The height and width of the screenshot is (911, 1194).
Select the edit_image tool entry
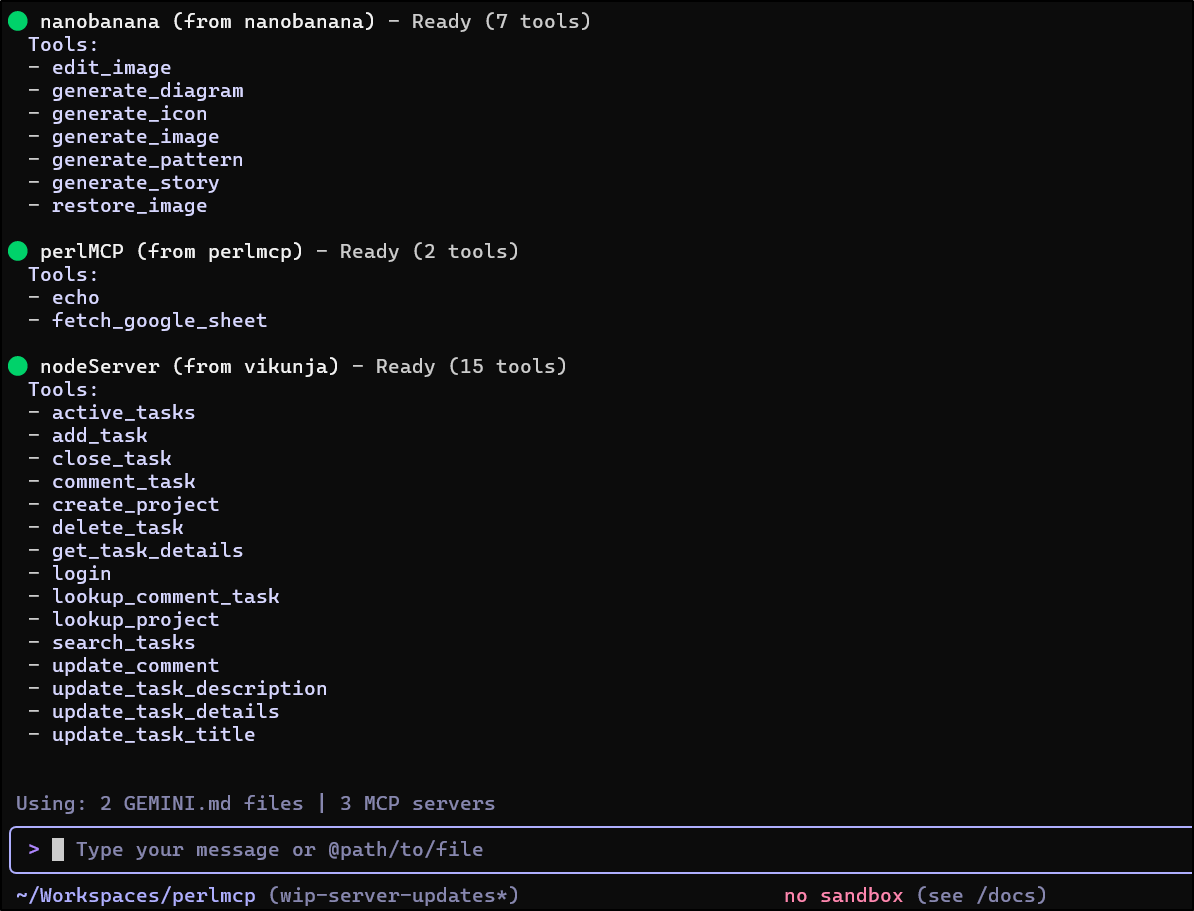[x=111, y=68]
